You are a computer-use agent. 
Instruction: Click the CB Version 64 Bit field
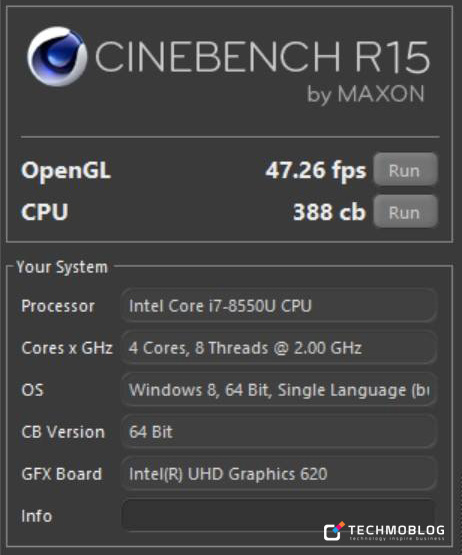point(279,432)
